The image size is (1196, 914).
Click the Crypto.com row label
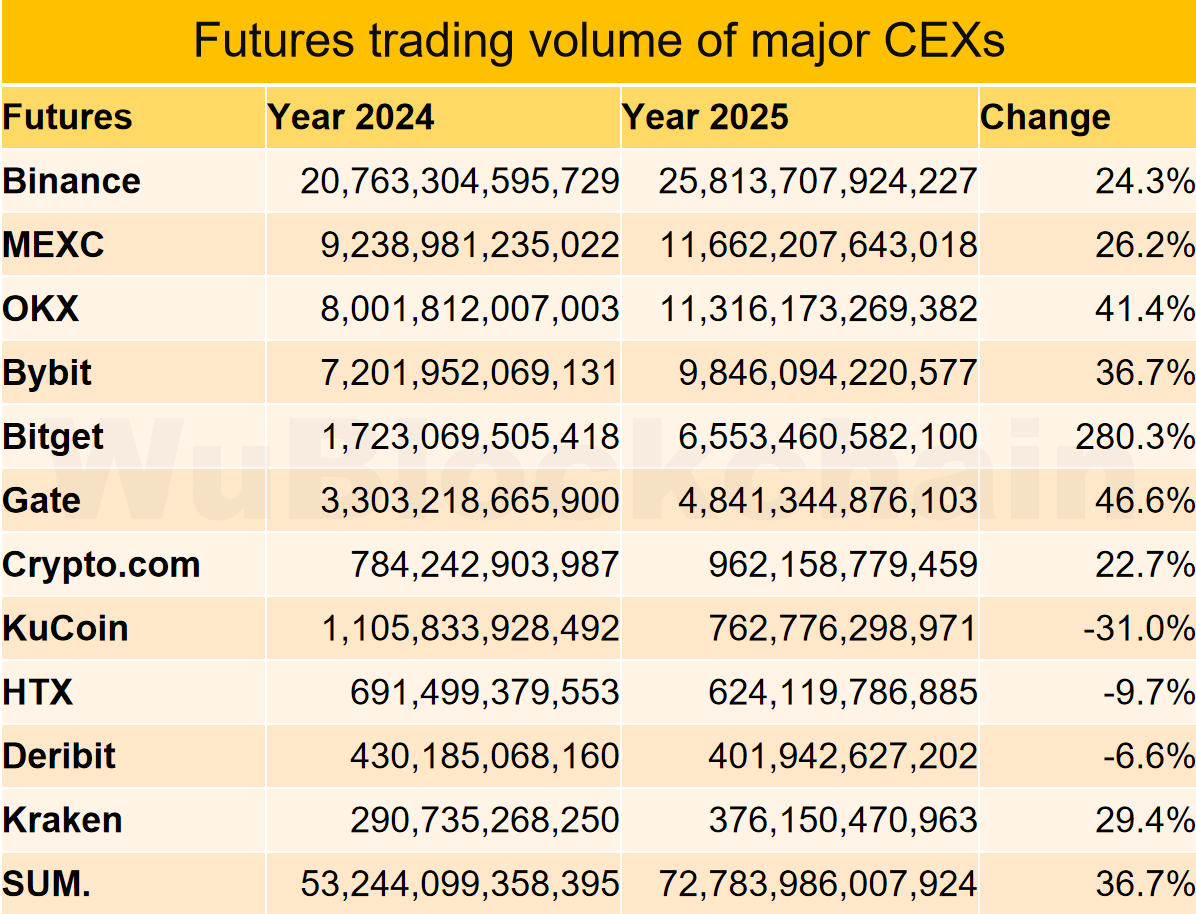[102, 564]
